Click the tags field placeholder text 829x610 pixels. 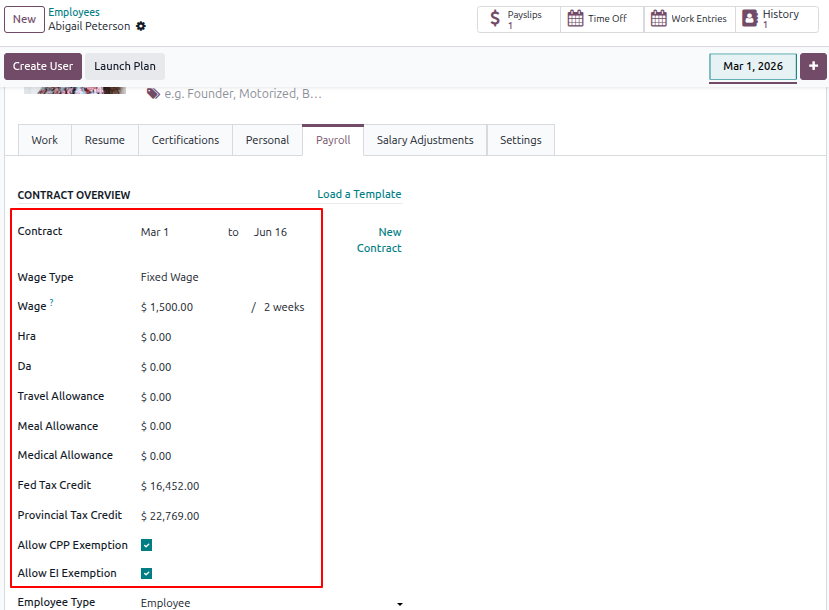pyautogui.click(x=243, y=94)
